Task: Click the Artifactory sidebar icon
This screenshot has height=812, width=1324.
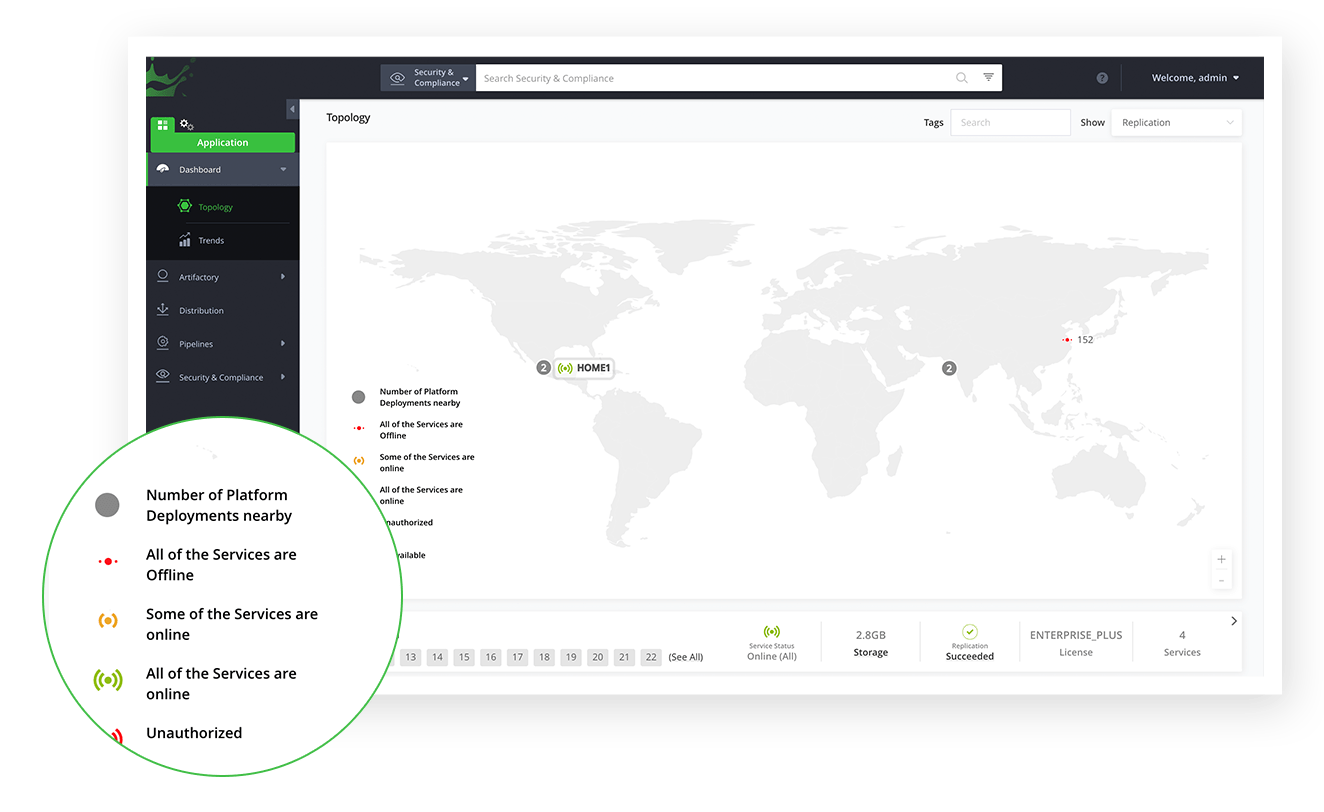Action: (x=163, y=276)
